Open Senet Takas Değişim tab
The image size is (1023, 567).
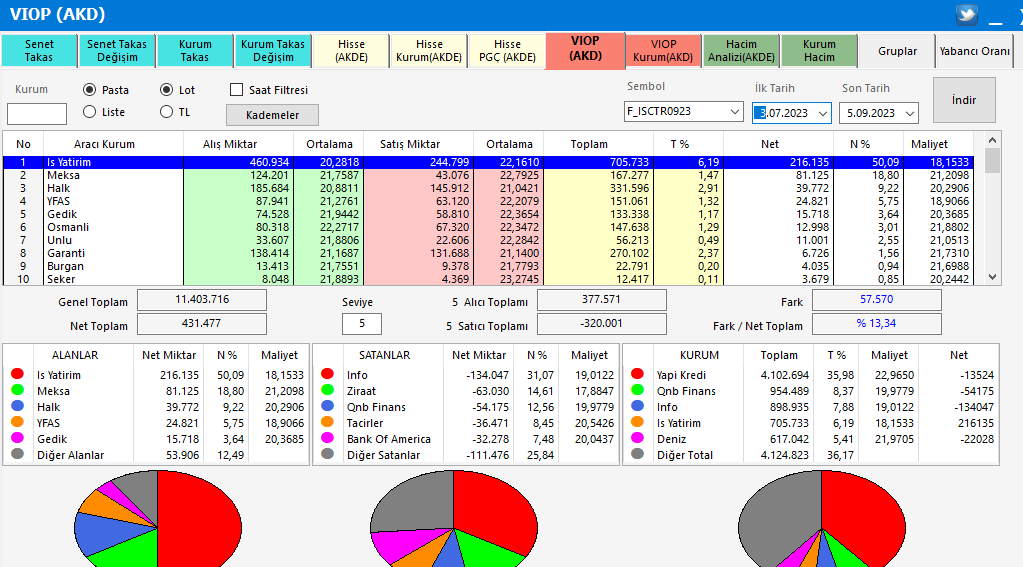(117, 51)
